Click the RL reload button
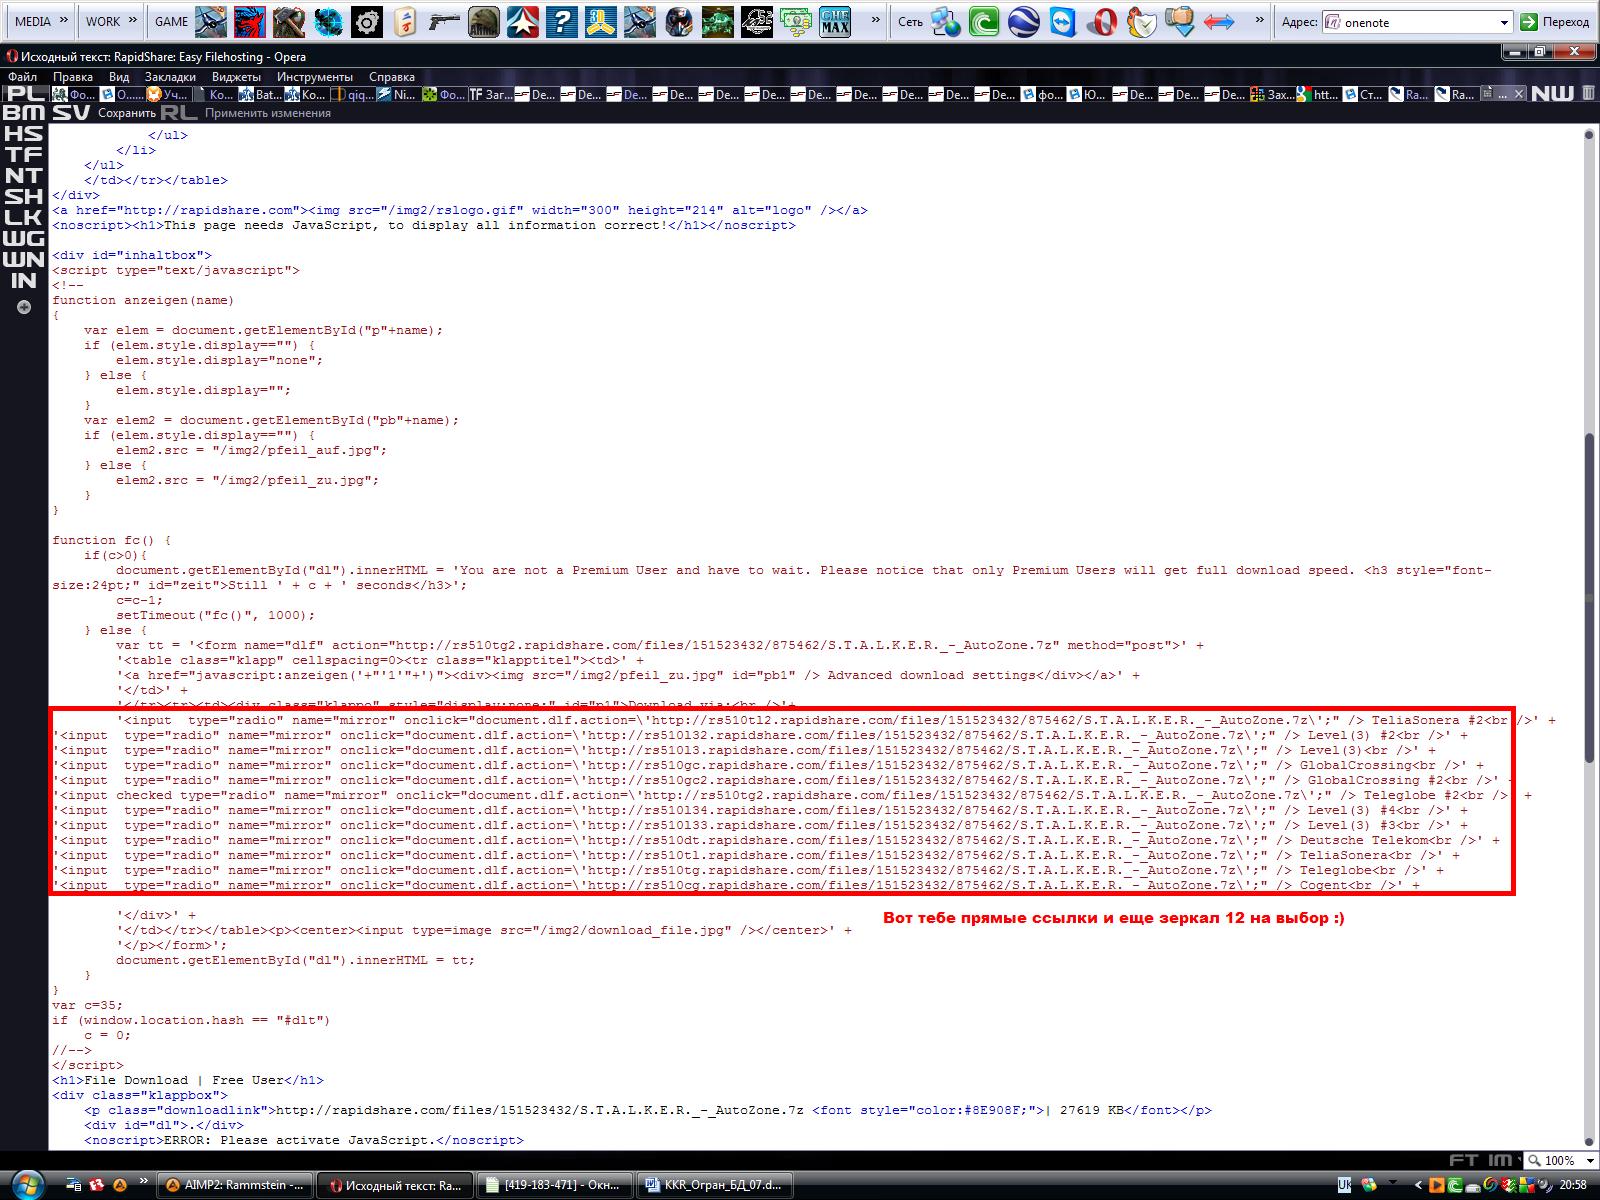Viewport: 1600px width, 1200px height. point(179,113)
